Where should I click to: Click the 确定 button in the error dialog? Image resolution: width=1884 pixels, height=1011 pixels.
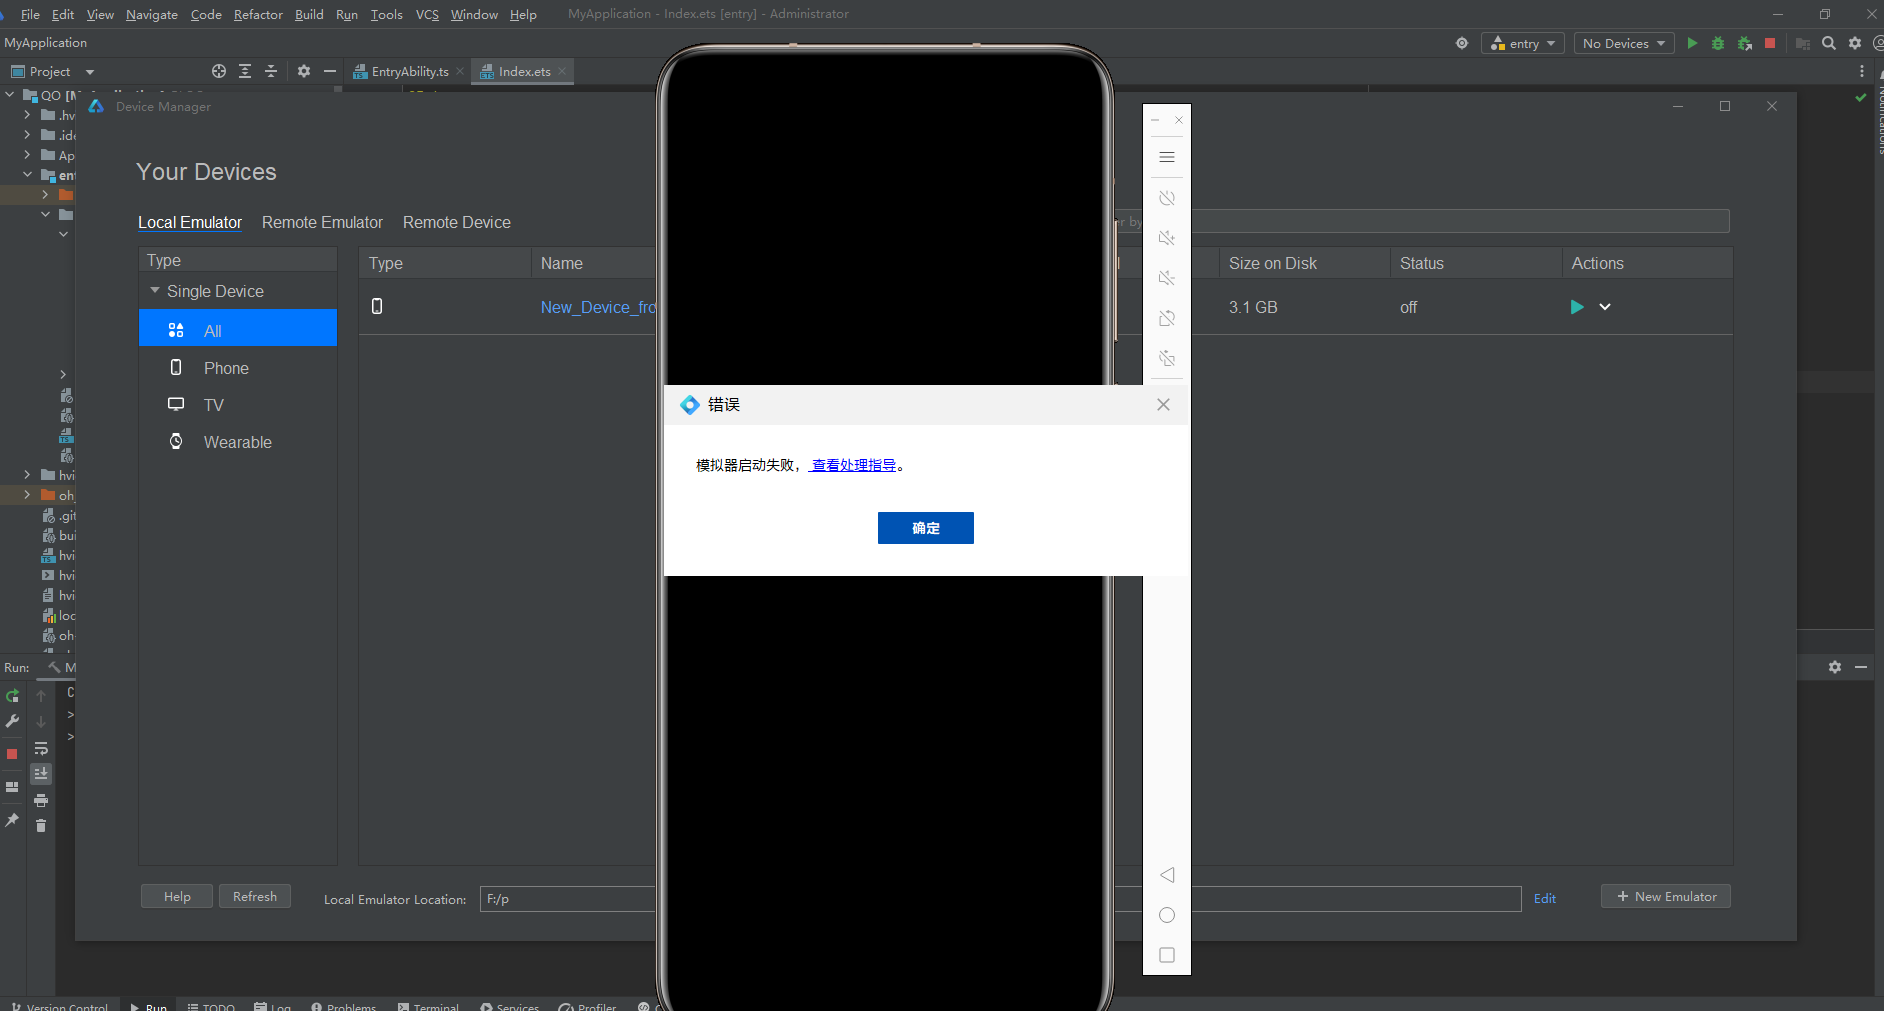click(925, 528)
